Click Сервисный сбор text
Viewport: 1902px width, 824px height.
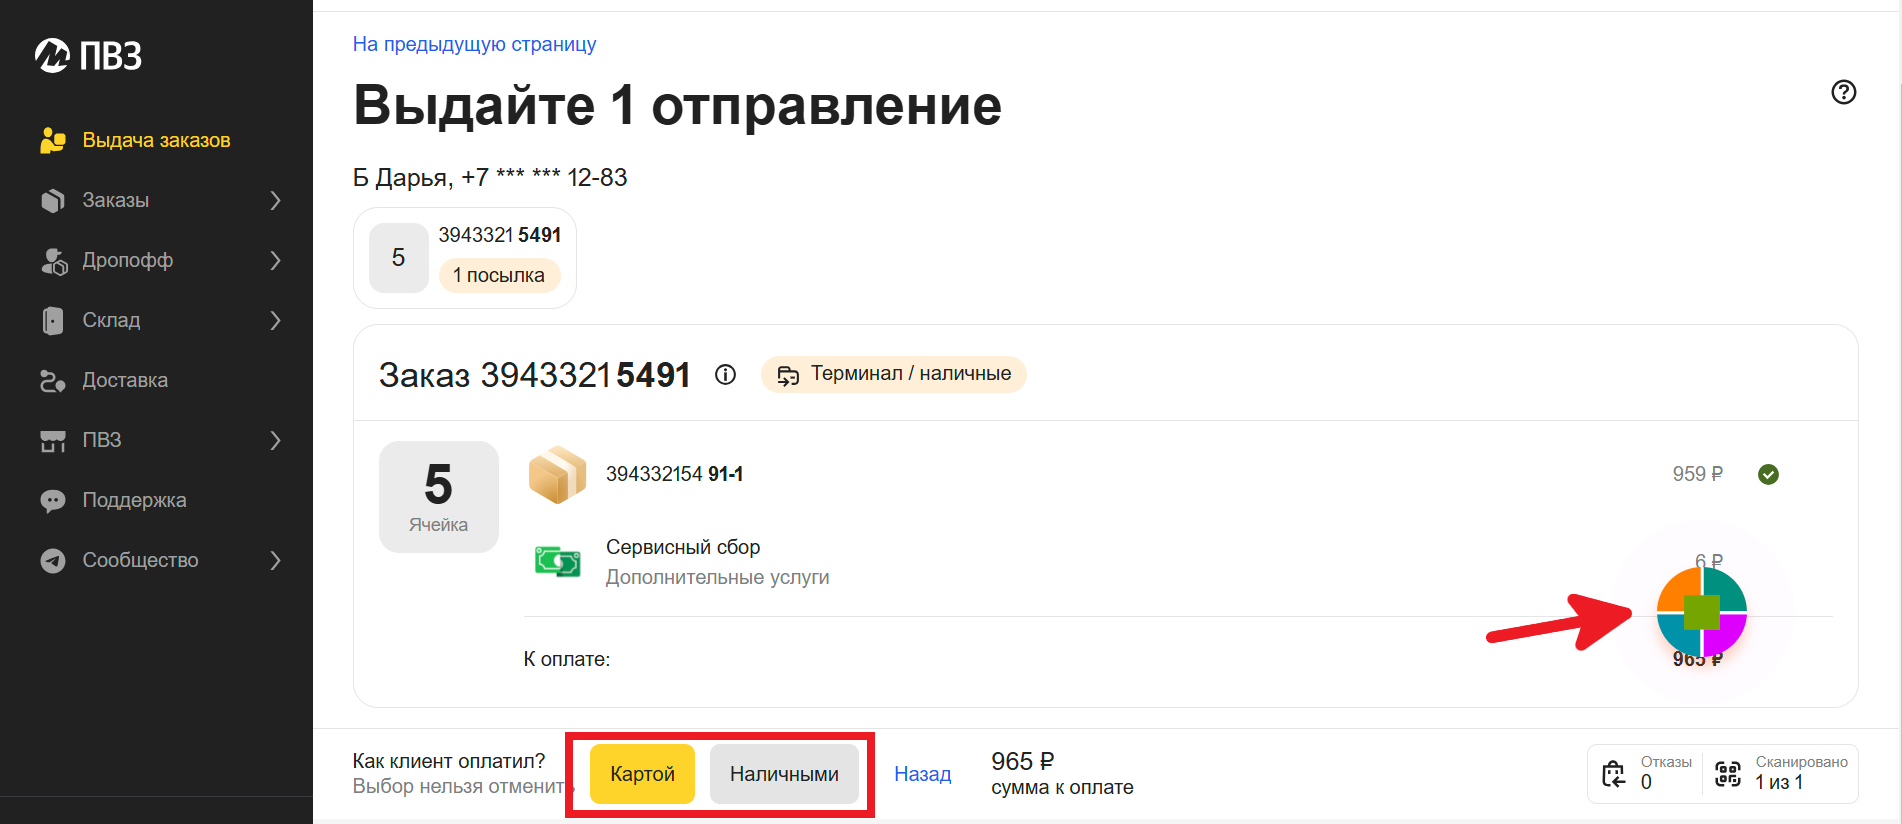point(683,547)
